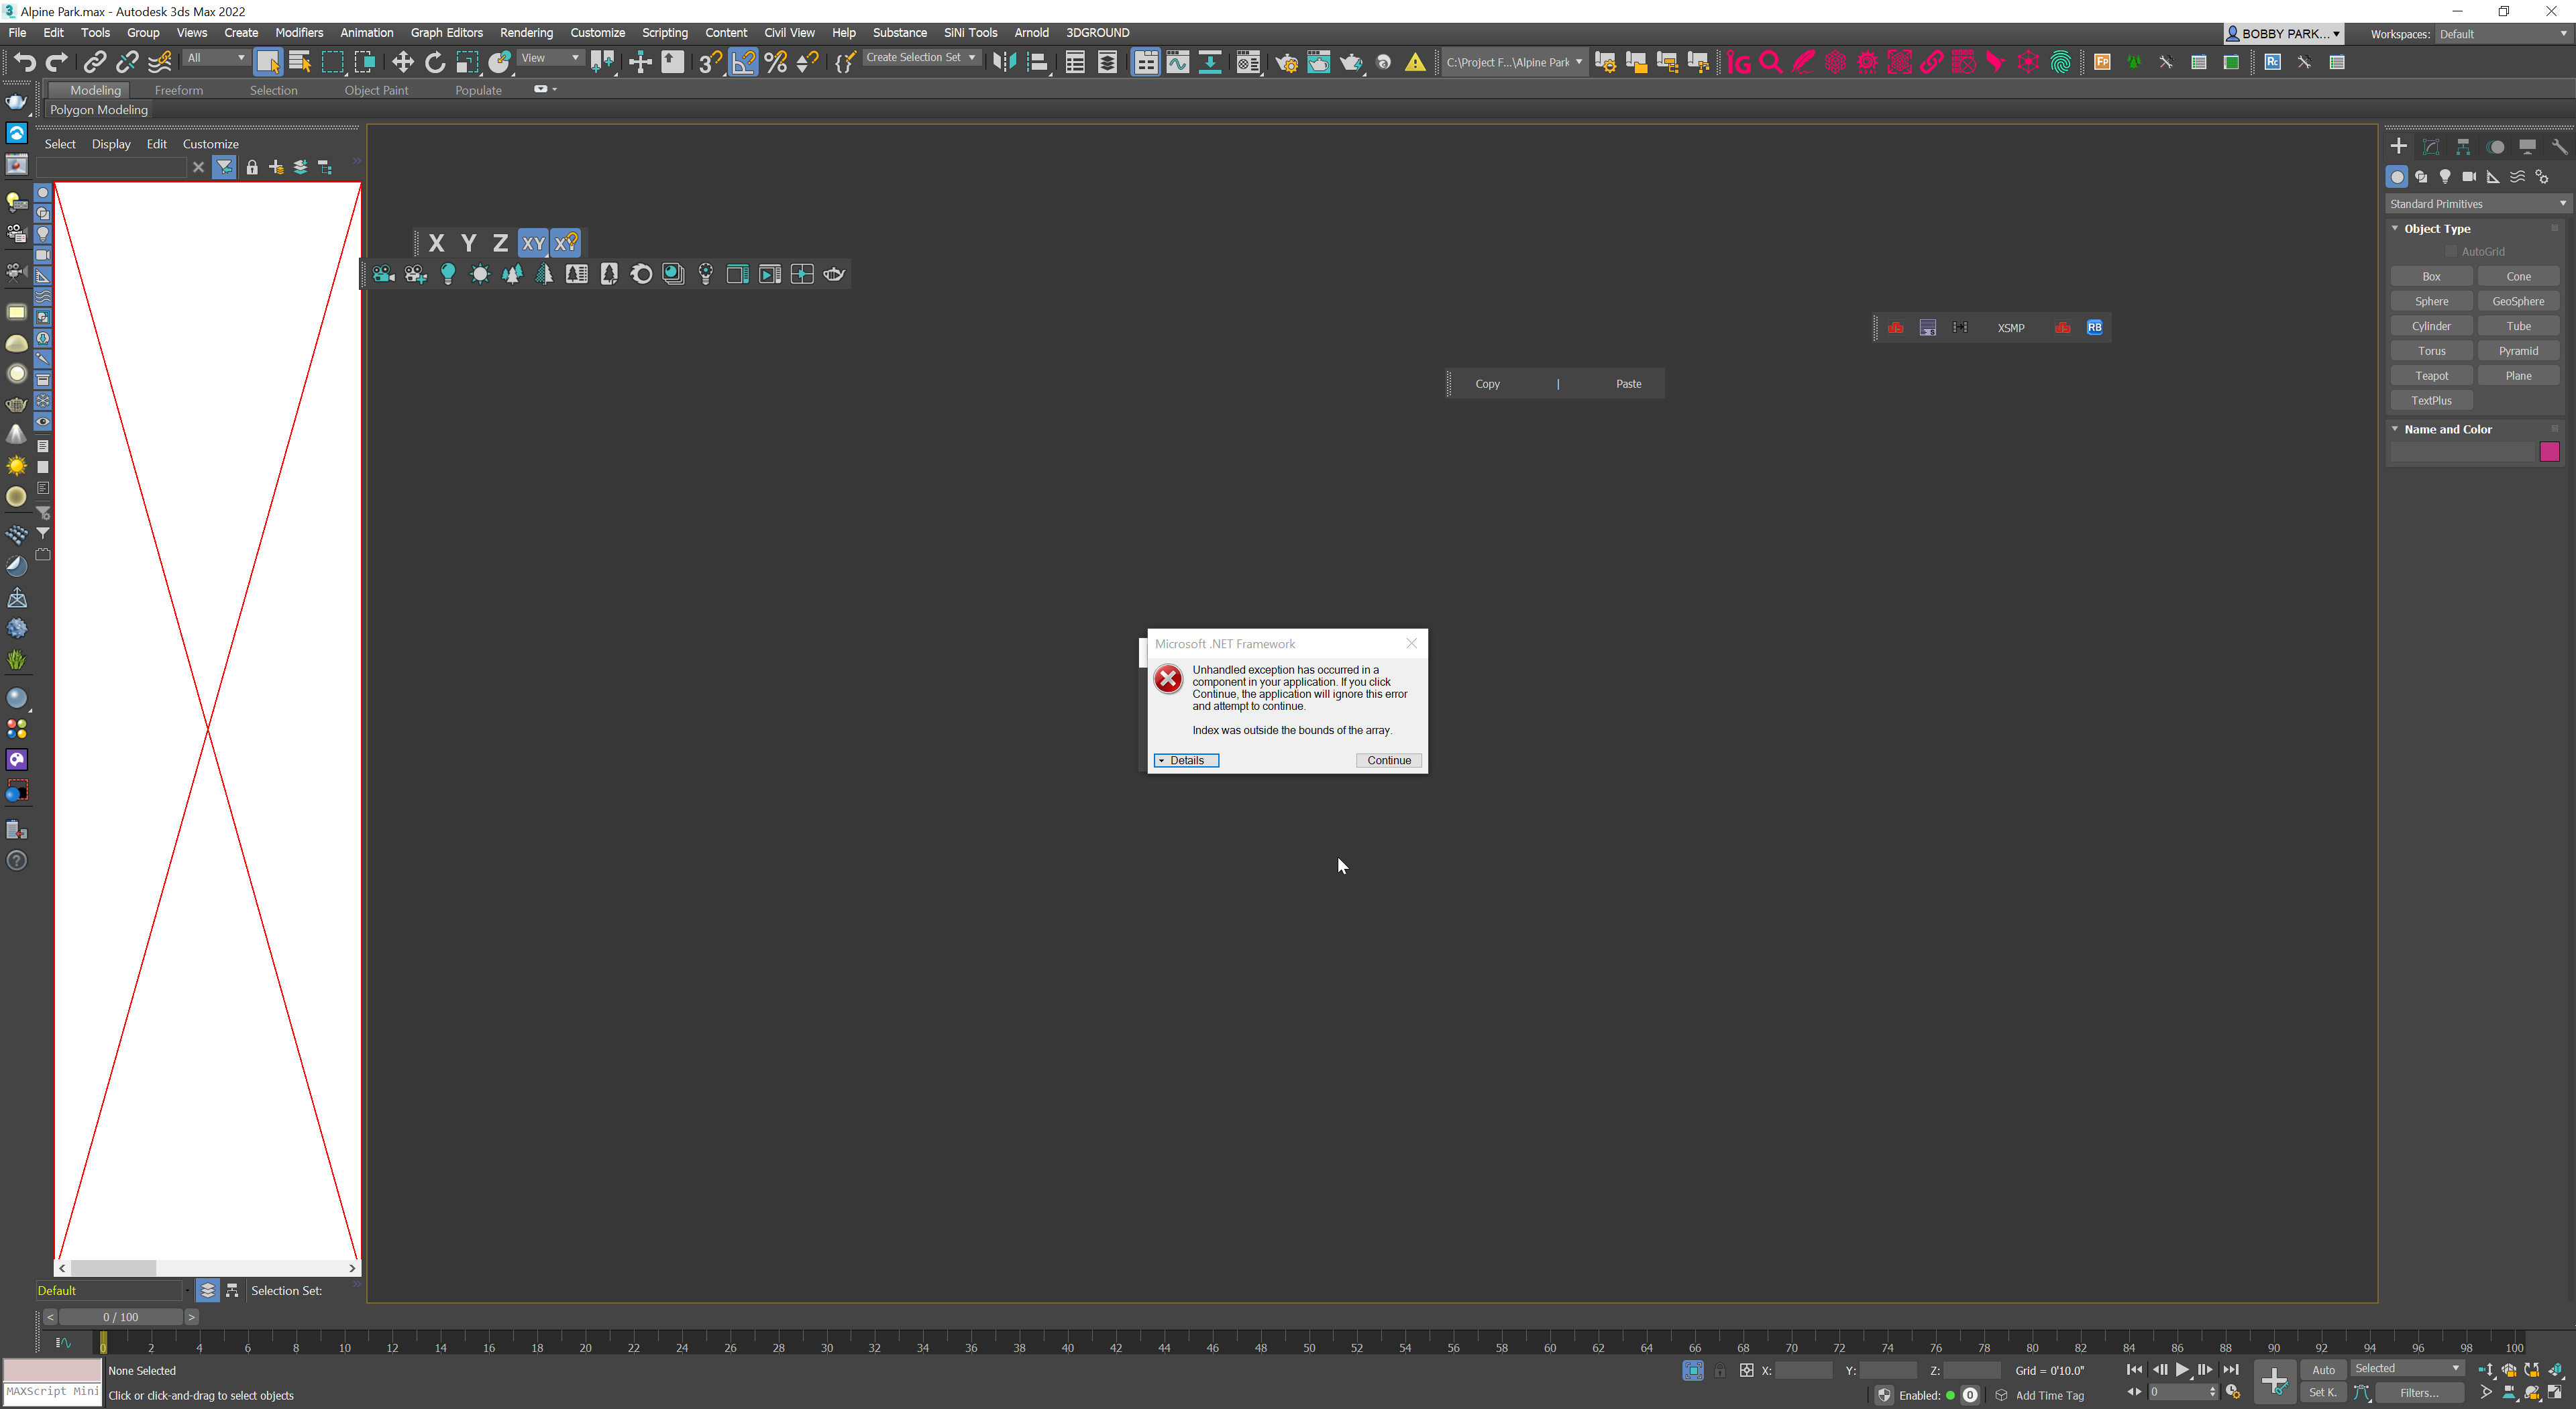This screenshot has height=1409, width=2576.
Task: Click the pink object color swatch
Action: (x=2549, y=452)
